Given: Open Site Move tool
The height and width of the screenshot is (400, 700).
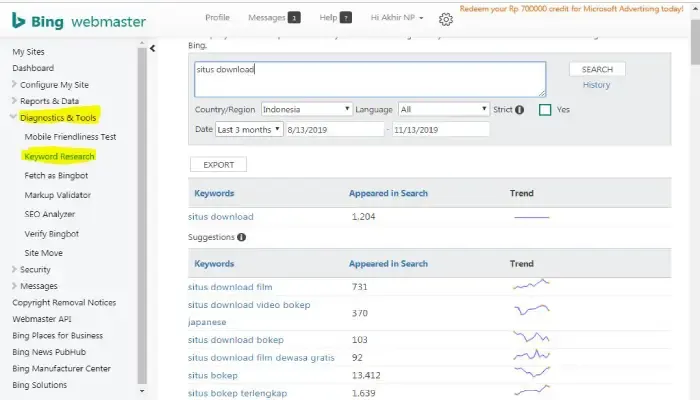Looking at the screenshot, I should click(43, 253).
